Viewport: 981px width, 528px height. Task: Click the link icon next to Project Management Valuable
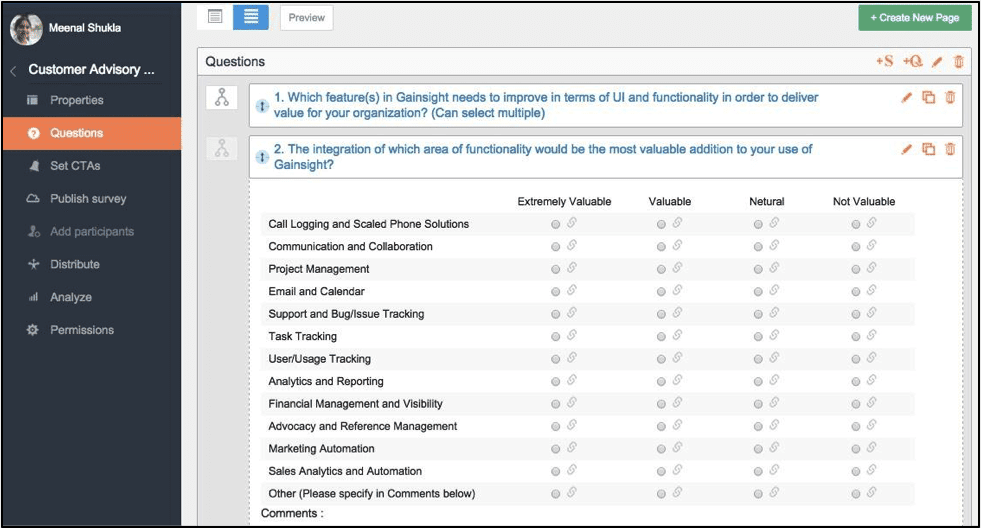[677, 268]
